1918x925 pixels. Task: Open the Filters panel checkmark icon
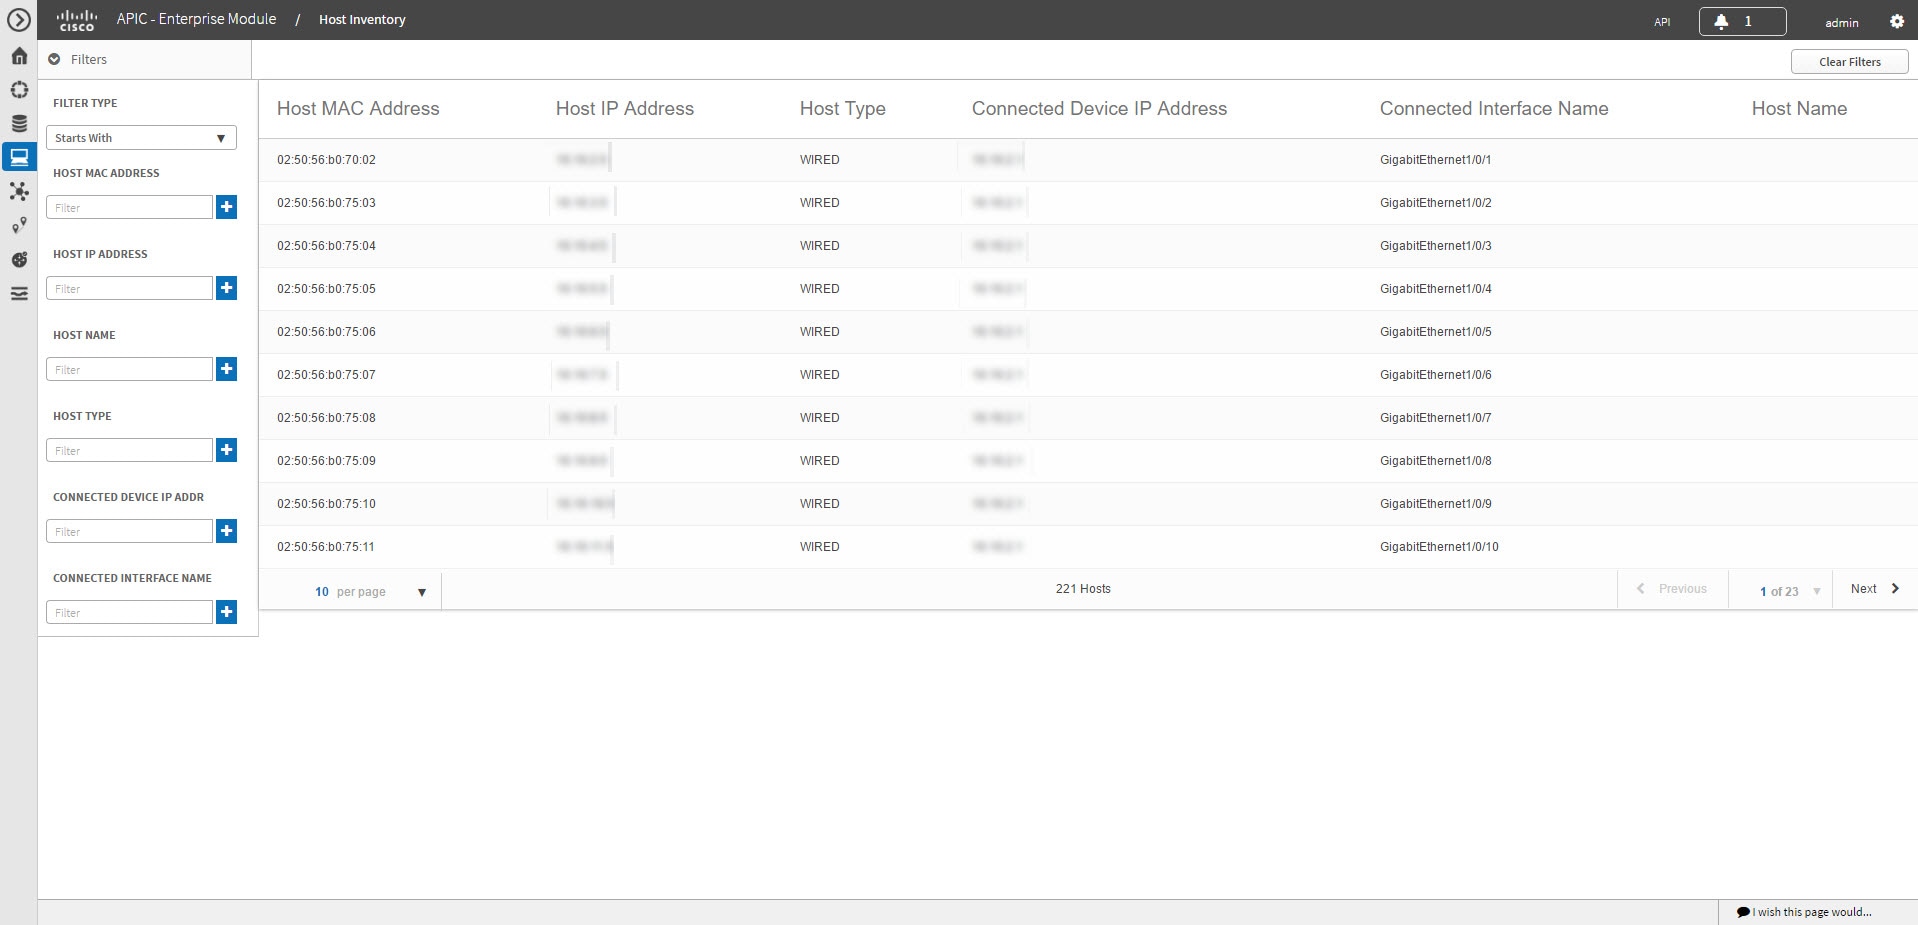click(54, 60)
